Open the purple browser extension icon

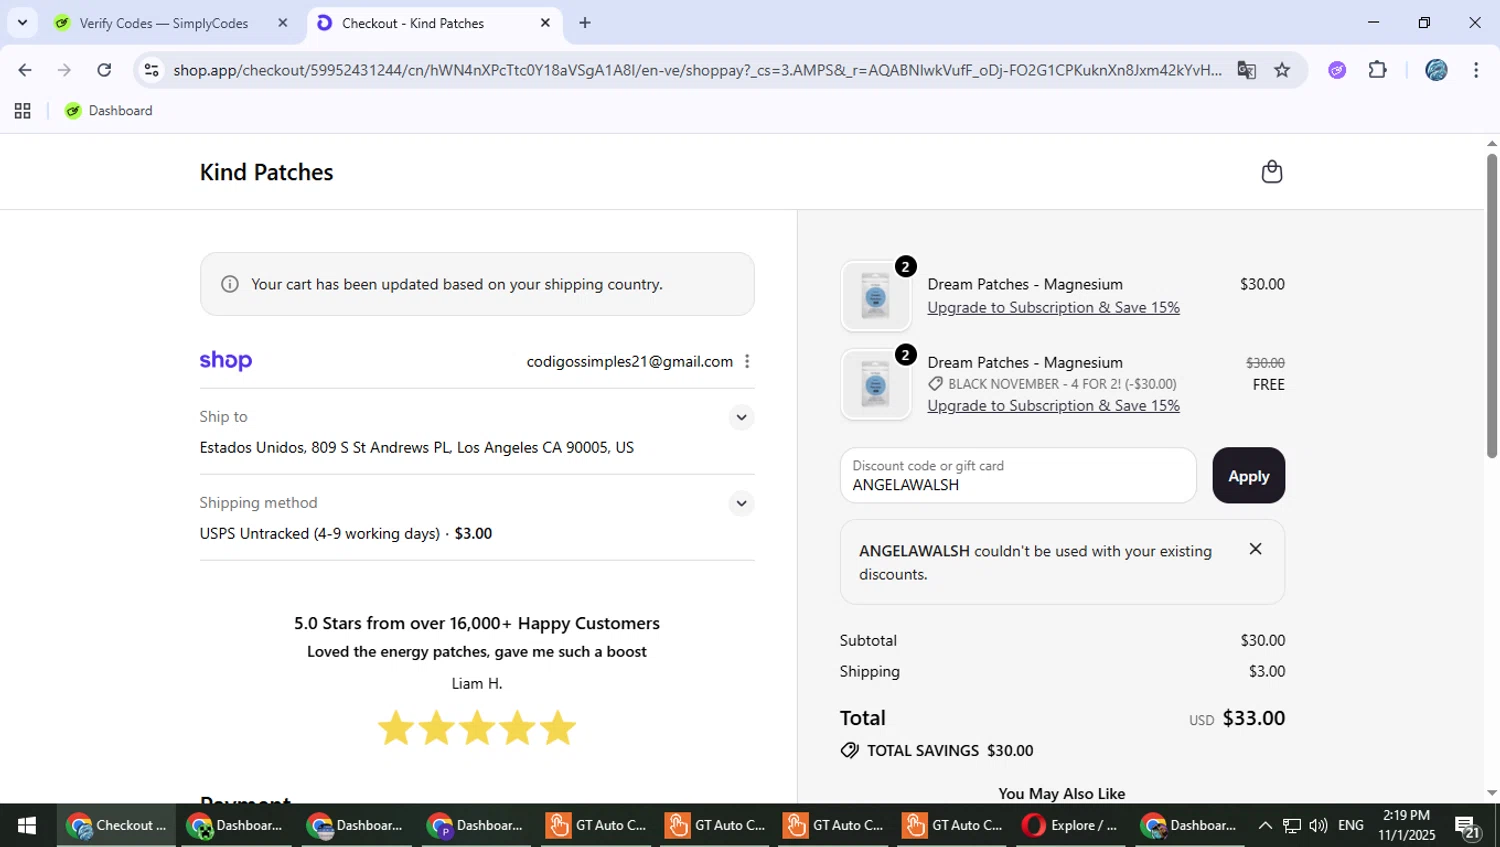(x=1337, y=70)
